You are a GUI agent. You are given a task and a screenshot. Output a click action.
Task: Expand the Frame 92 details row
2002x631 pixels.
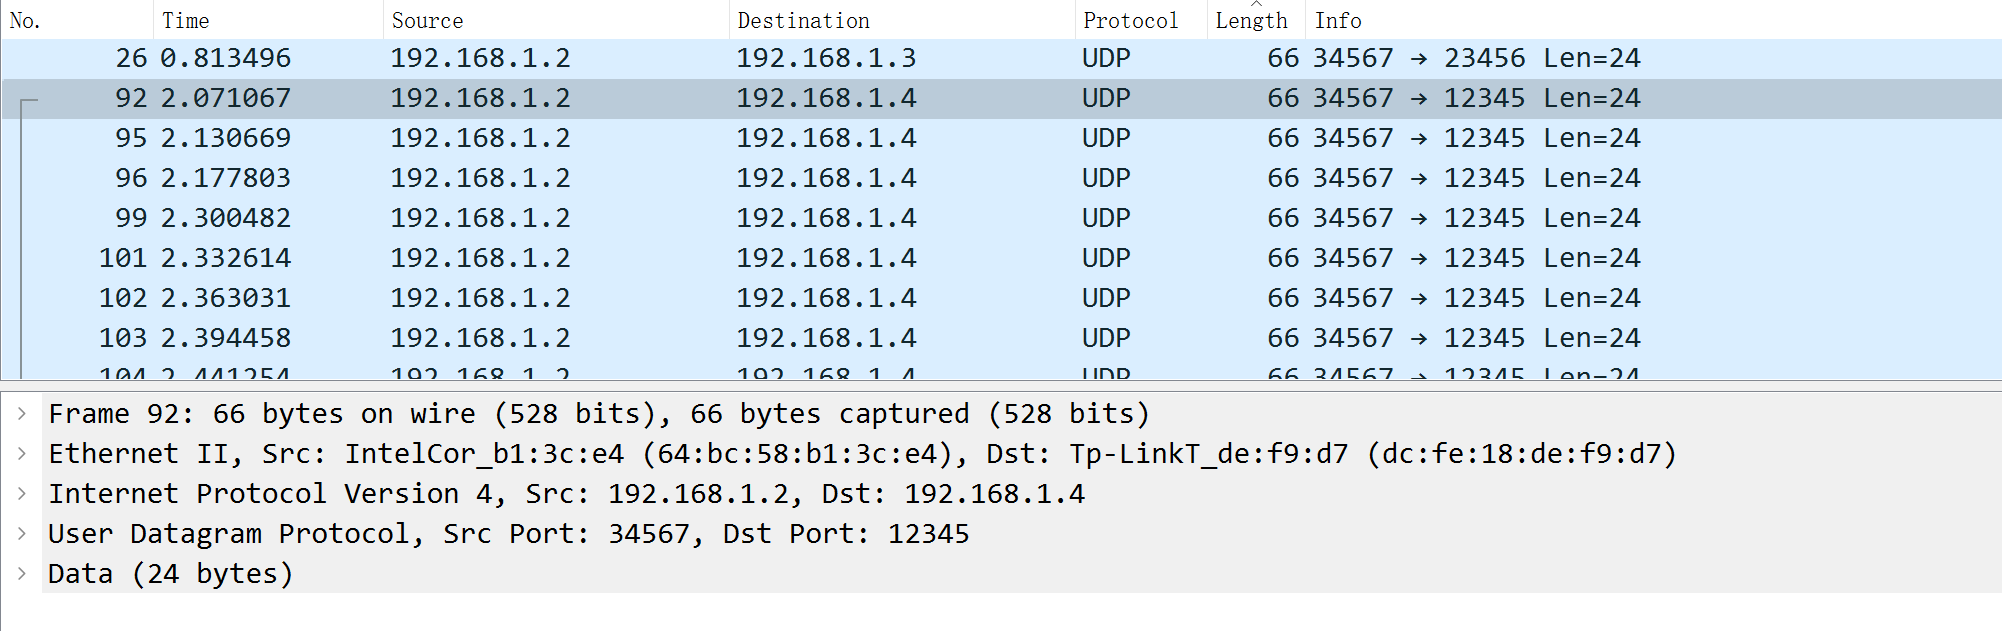click(x=22, y=413)
